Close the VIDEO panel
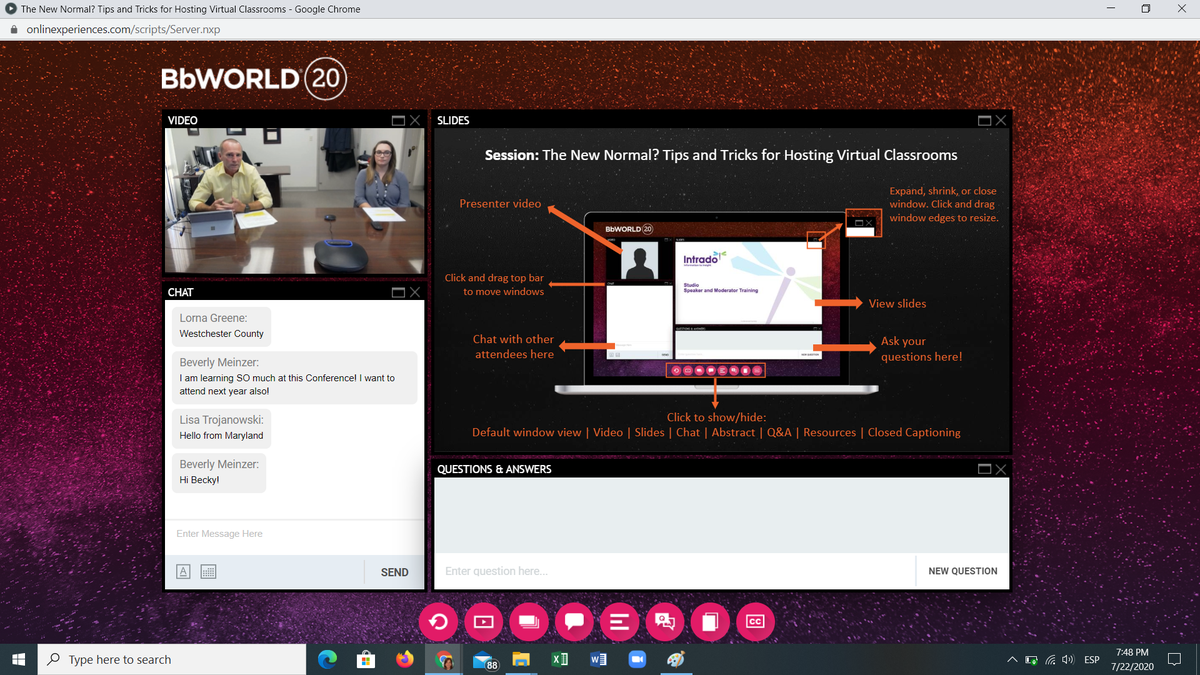1200x675 pixels. tap(414, 120)
